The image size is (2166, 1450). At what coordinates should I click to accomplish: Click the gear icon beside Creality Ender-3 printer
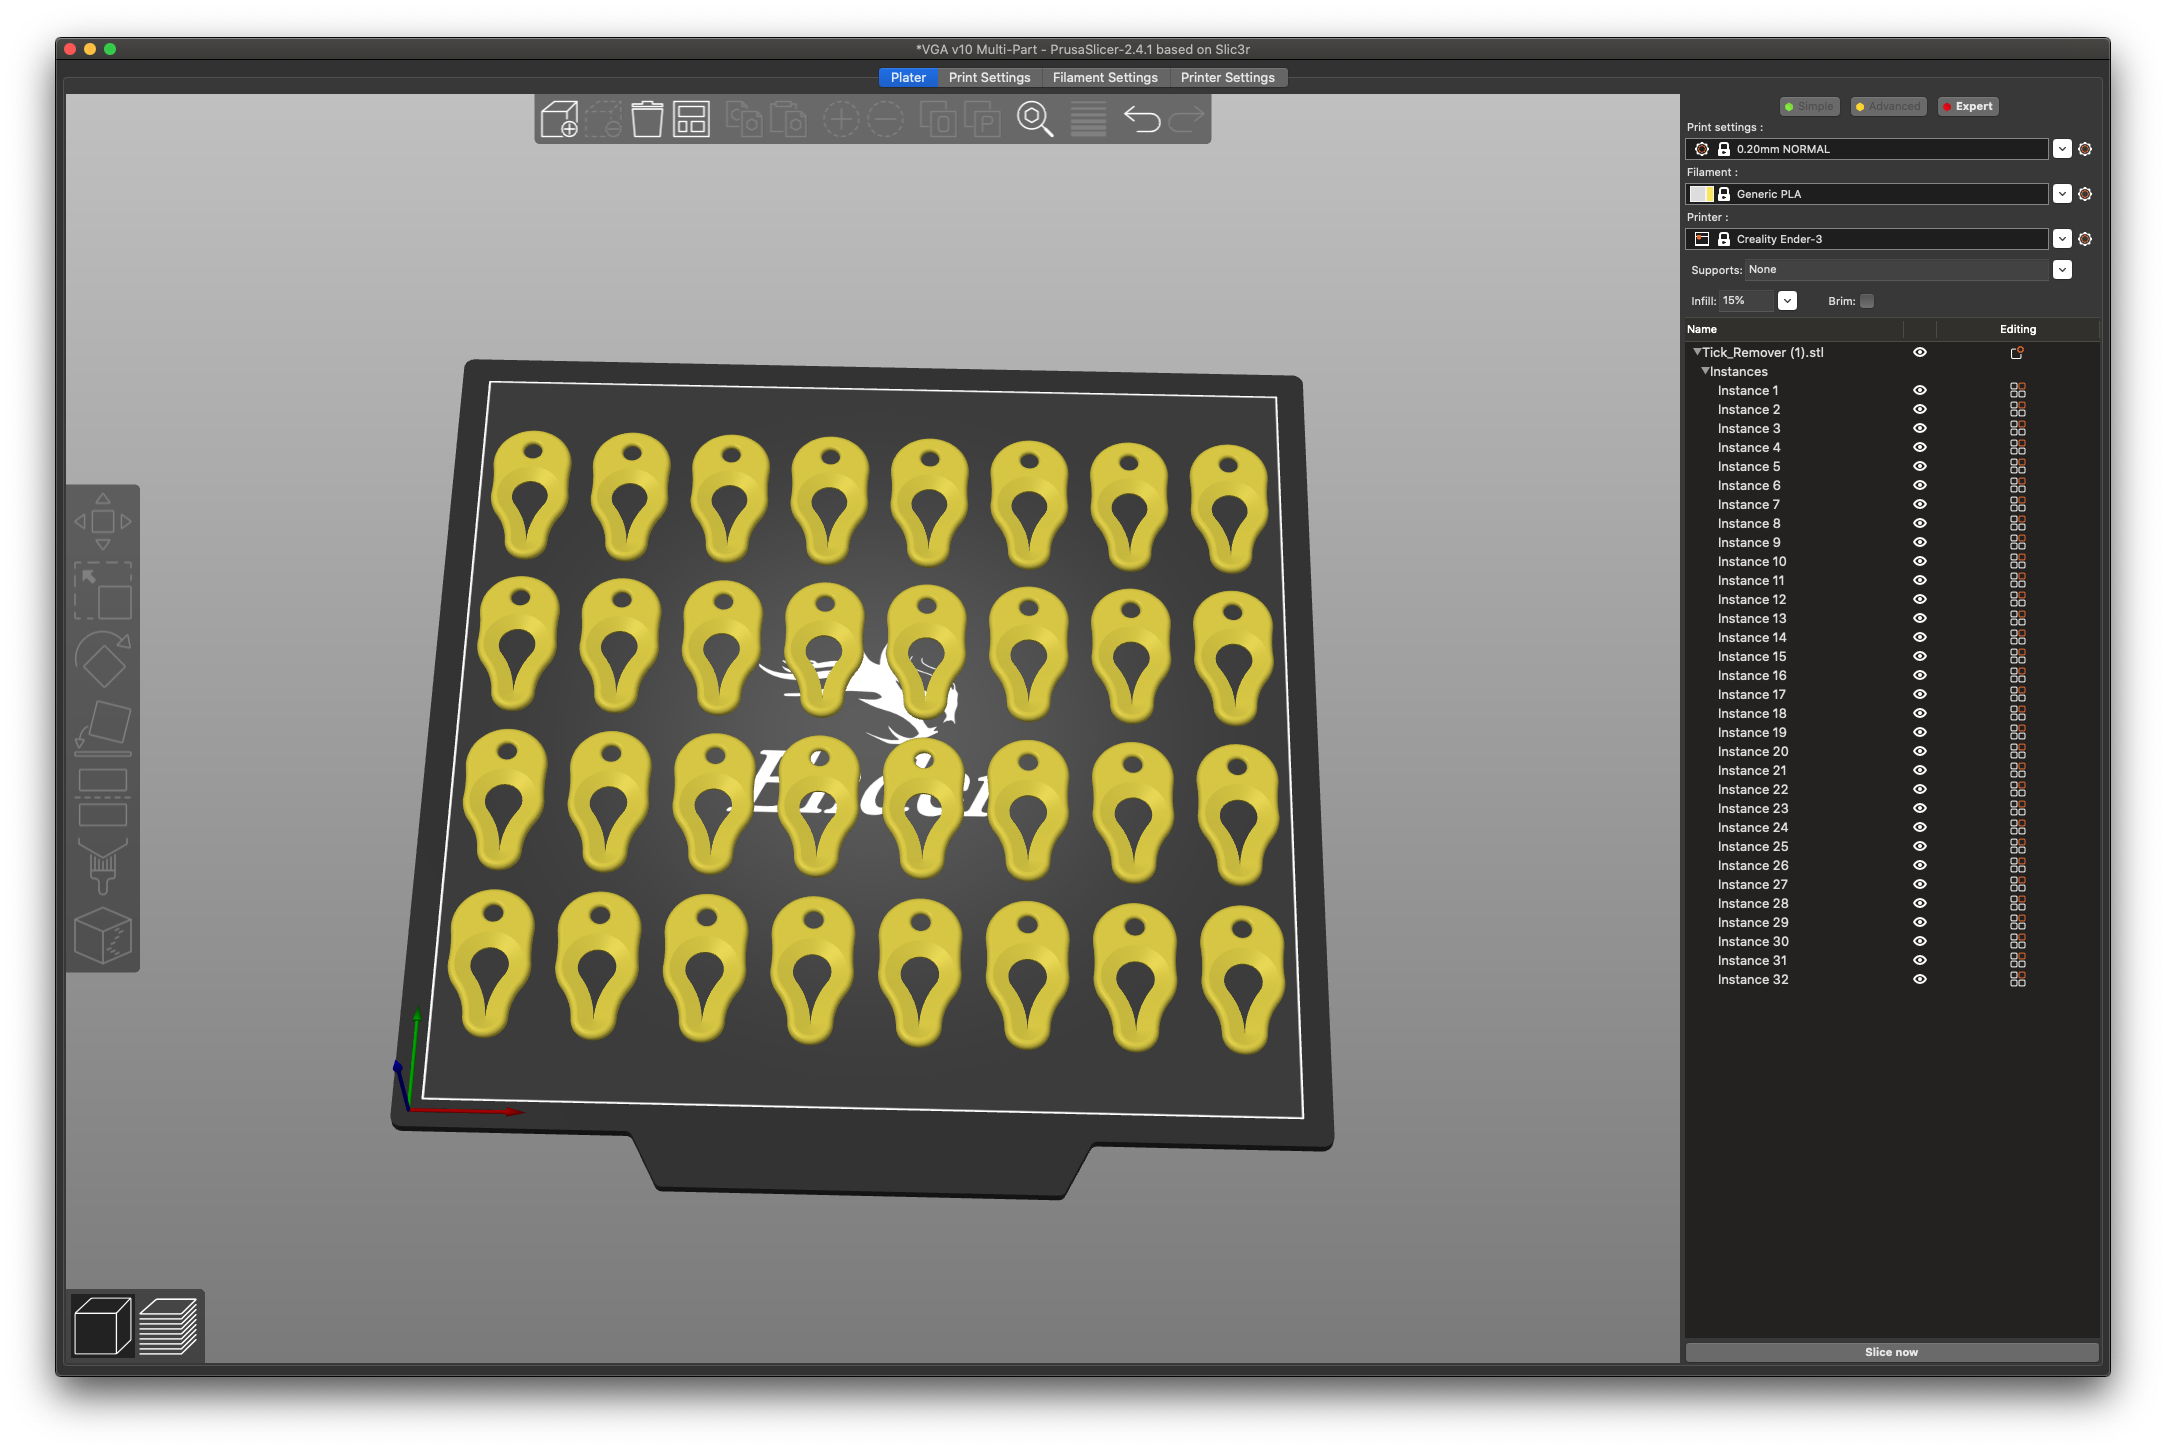click(2085, 239)
